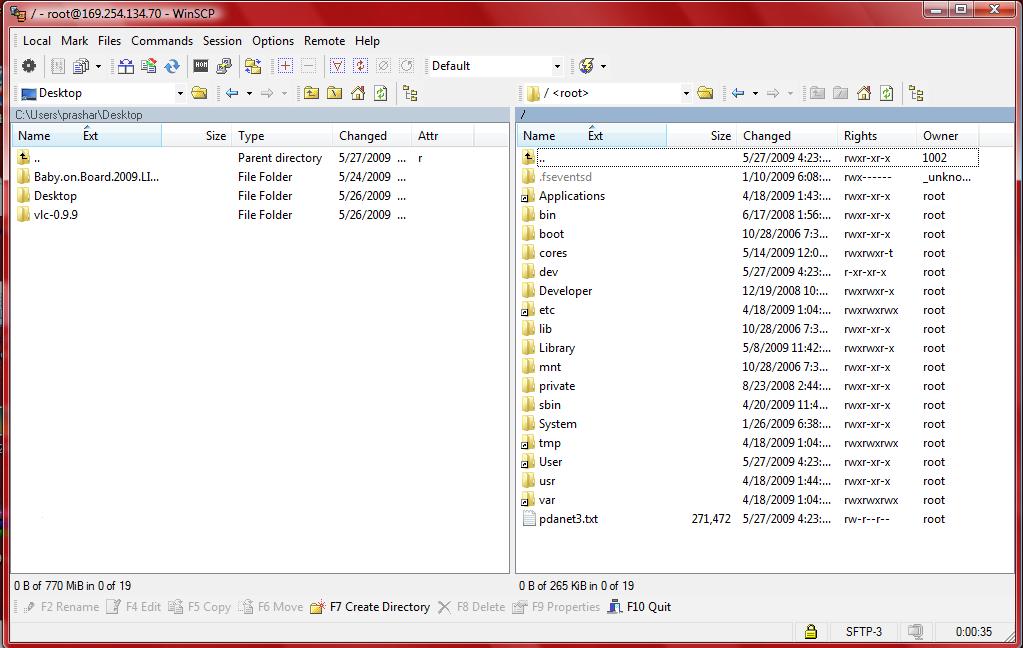Click F2 Rename button
The width and height of the screenshot is (1023, 648).
click(x=61, y=607)
